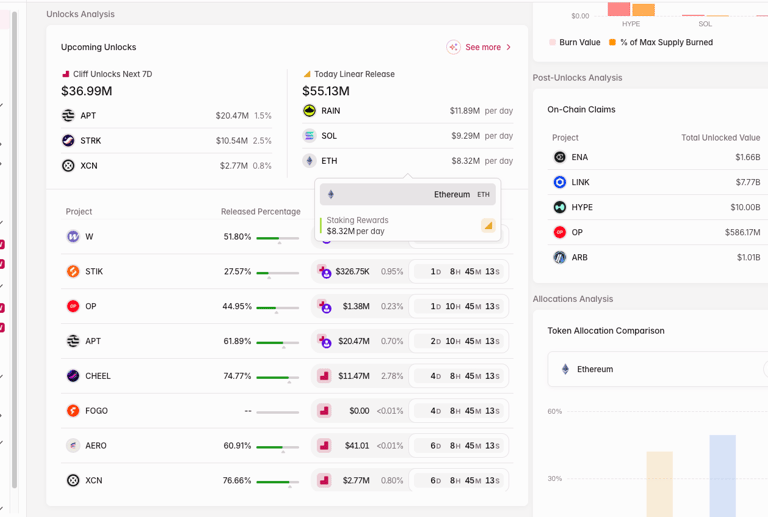Click the $1.66B ENA unlocked value
Image resolution: width=768 pixels, height=517 pixels.
click(747, 157)
